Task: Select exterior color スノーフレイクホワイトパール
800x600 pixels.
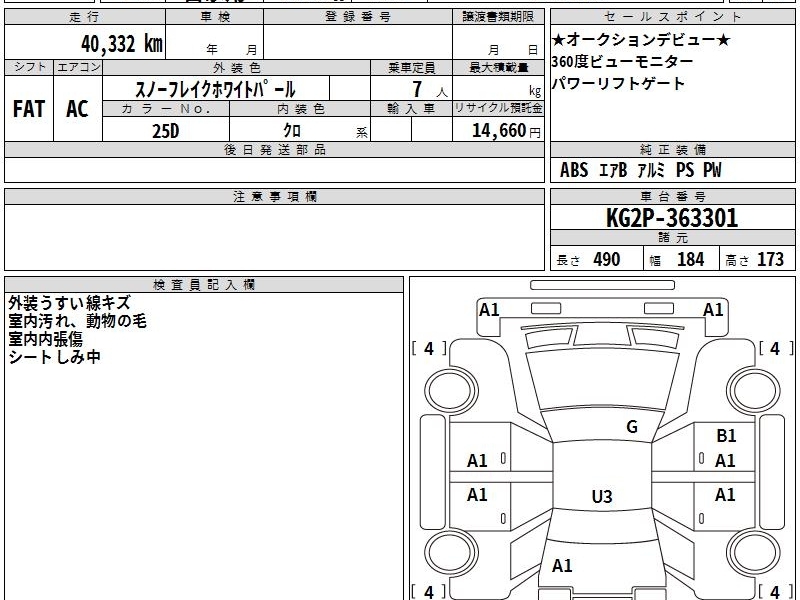Action: 215,89
